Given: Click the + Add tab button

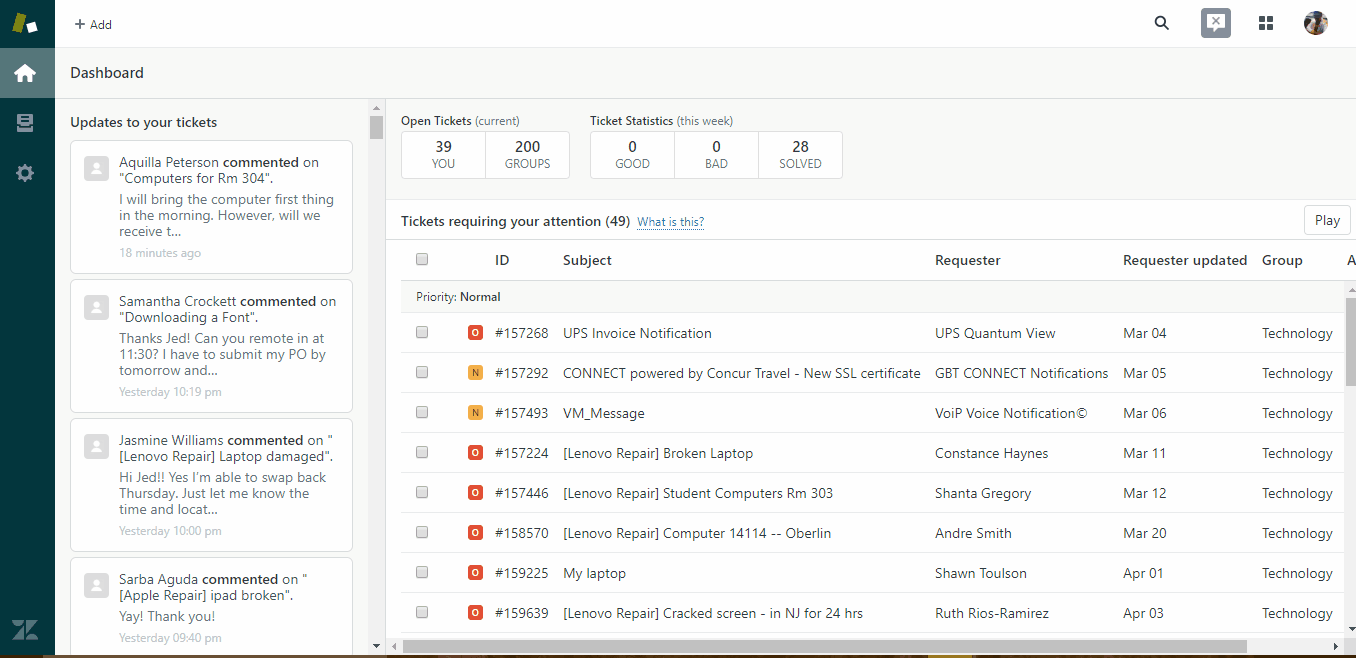Looking at the screenshot, I should (93, 24).
